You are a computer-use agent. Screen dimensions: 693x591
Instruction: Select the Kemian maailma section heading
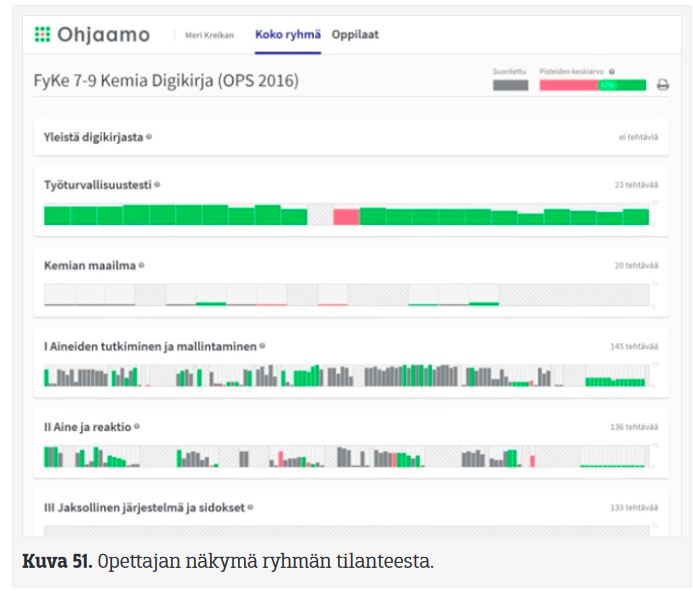90,265
